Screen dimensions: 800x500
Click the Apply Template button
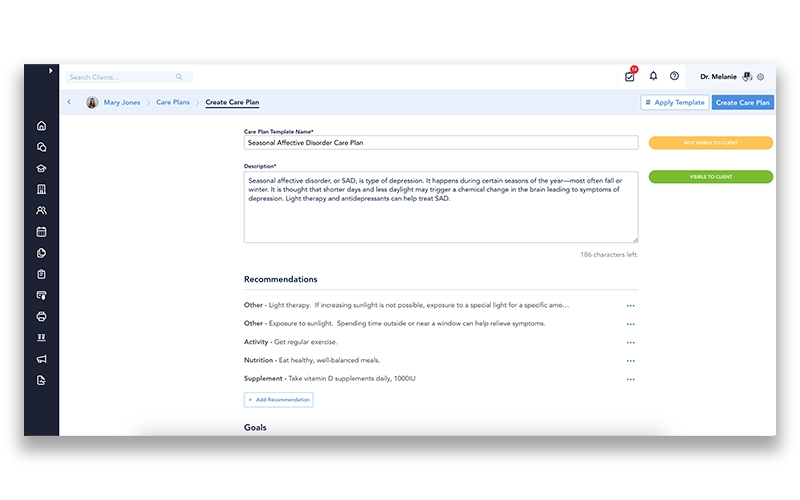(x=674, y=103)
